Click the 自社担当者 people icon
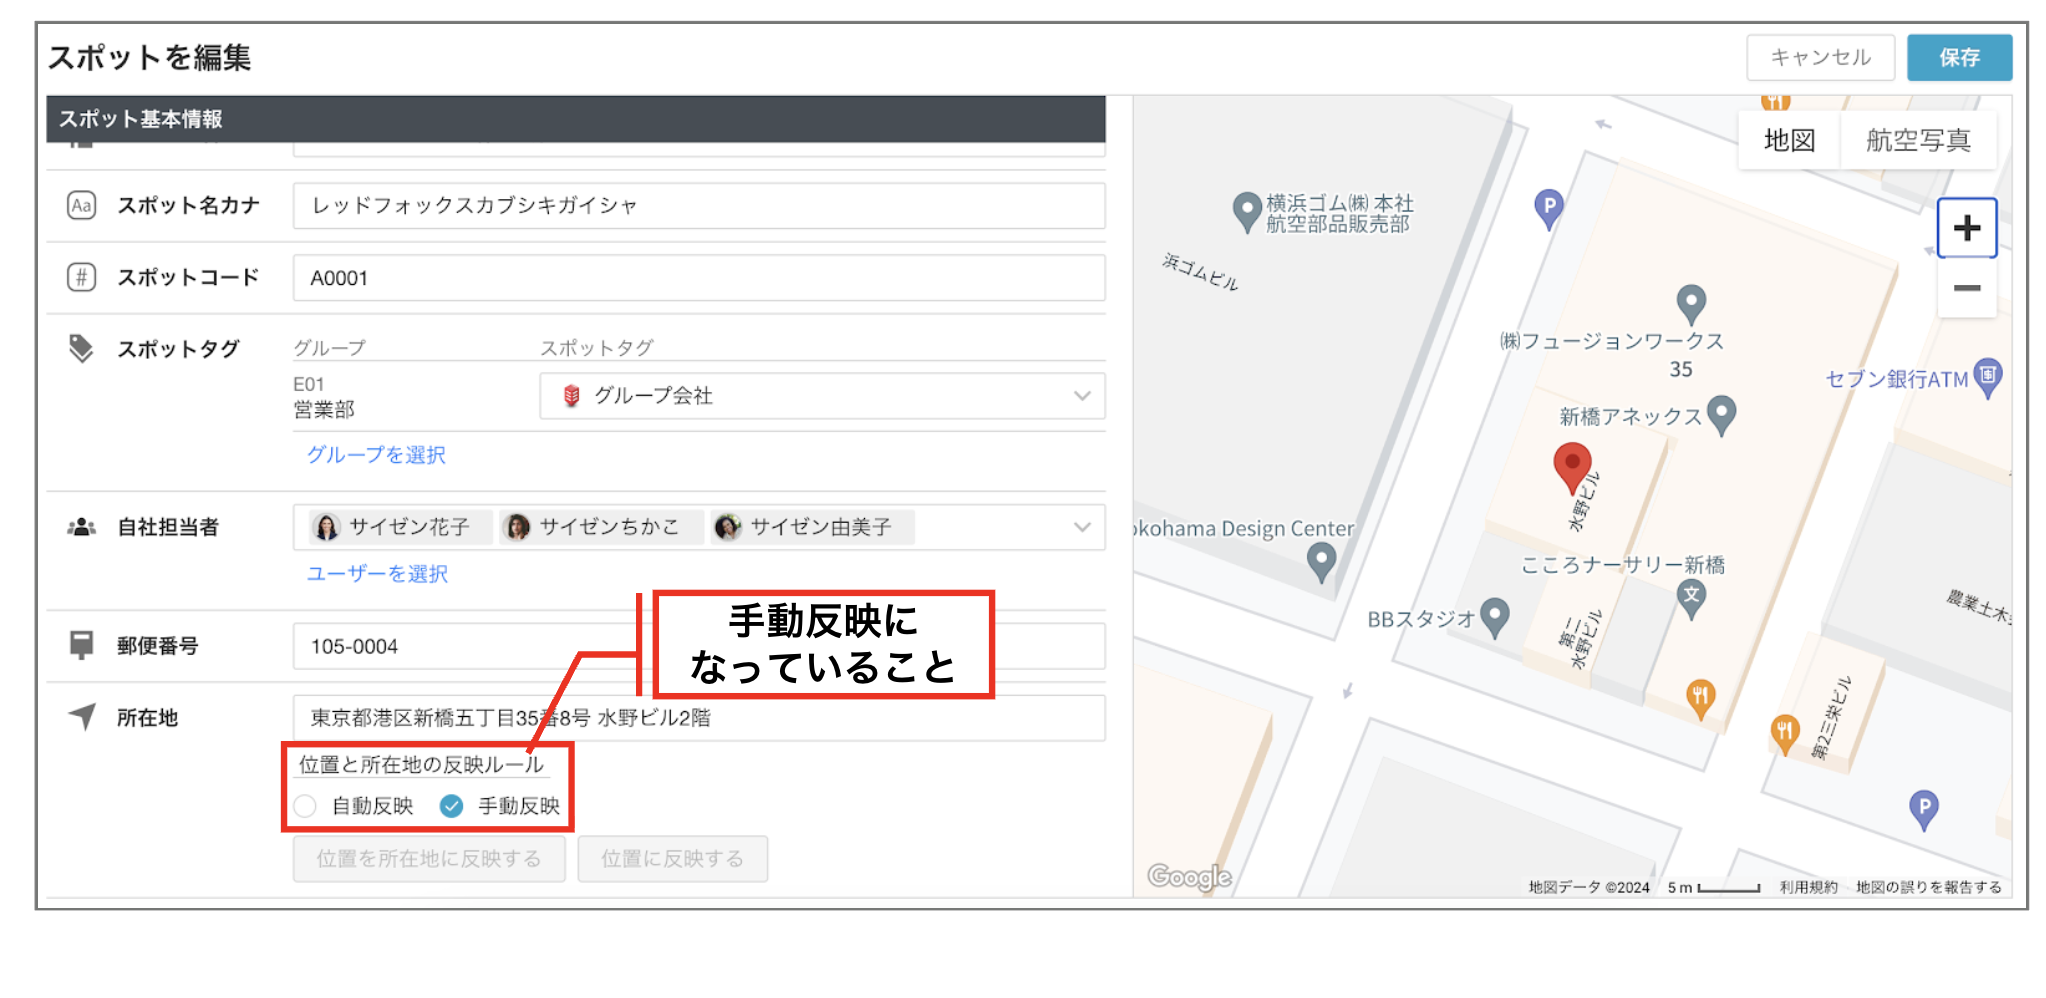Viewport: 2046px width, 998px height. [x=81, y=527]
